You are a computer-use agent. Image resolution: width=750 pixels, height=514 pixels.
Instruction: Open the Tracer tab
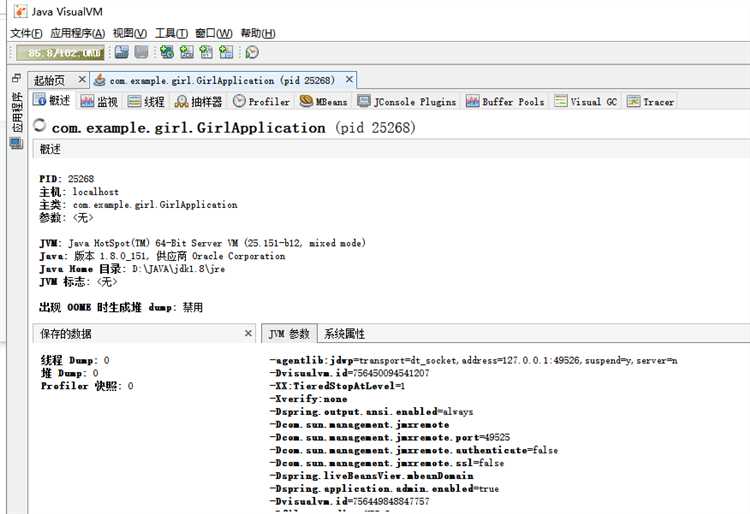pyautogui.click(x=651, y=101)
